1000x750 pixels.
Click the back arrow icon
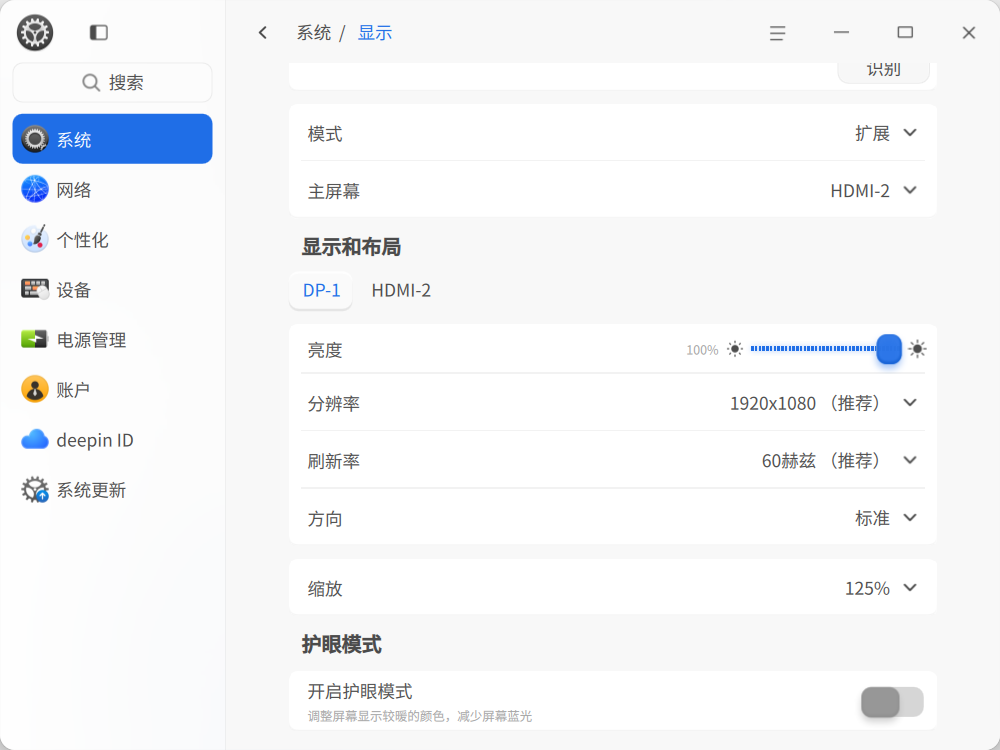pos(263,33)
